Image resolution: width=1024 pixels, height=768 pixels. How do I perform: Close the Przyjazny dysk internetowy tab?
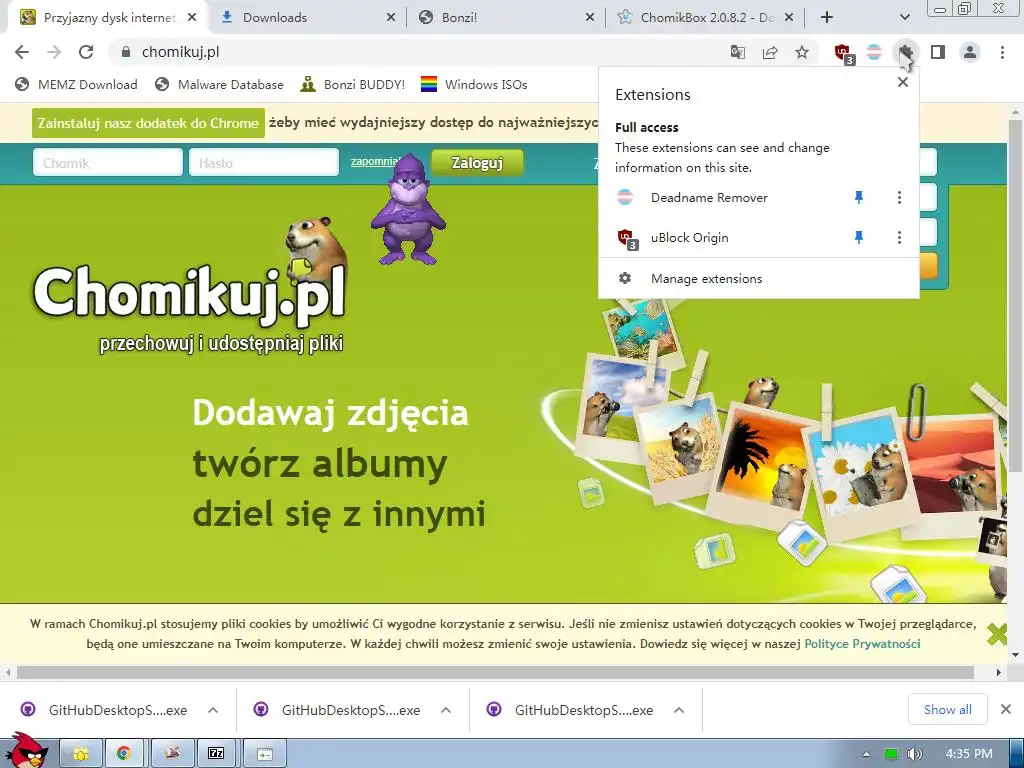point(192,18)
